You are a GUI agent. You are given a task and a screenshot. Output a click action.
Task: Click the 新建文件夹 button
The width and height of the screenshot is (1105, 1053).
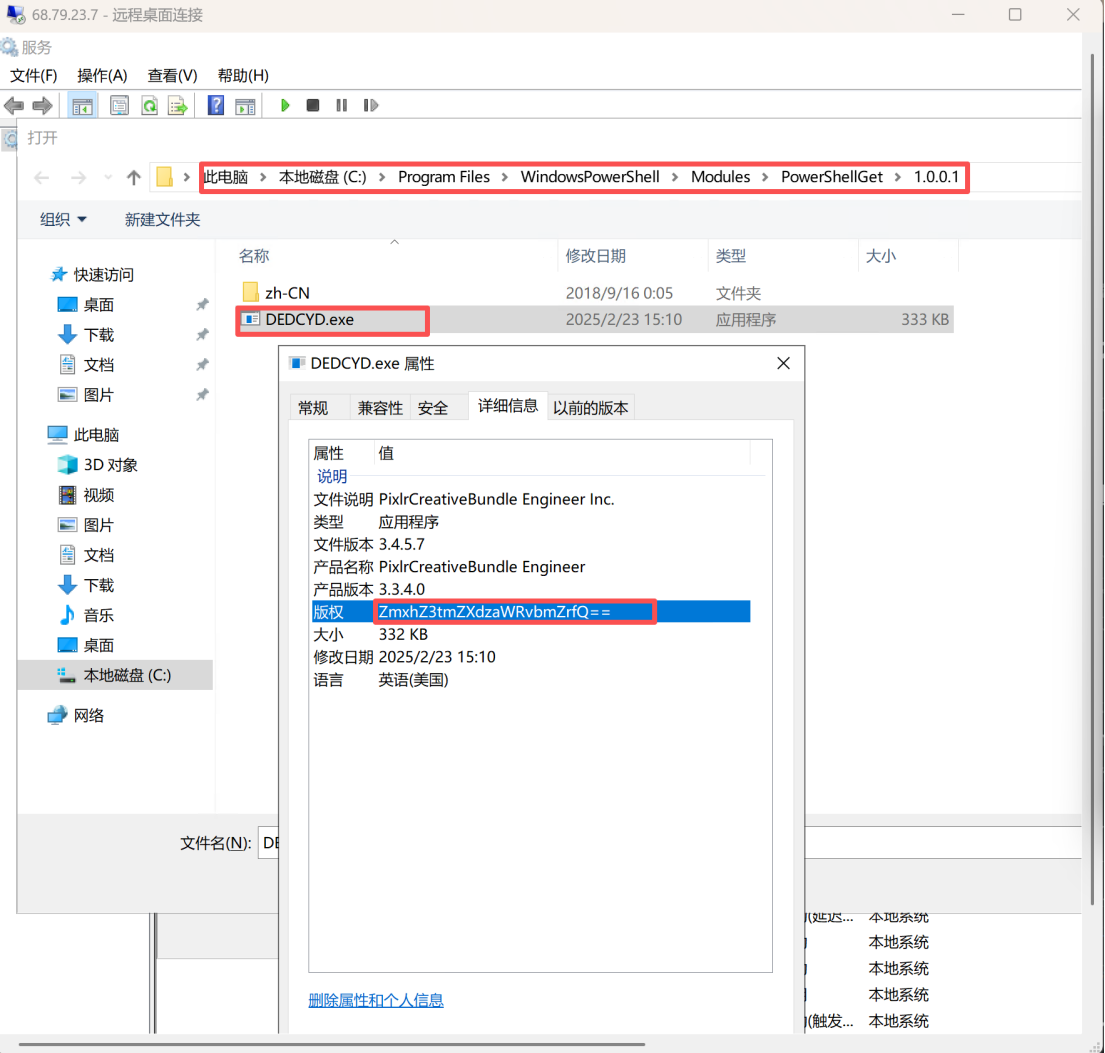(163, 220)
